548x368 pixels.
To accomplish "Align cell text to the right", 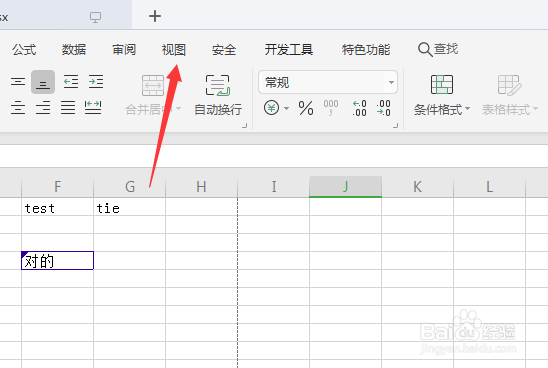I will pos(43,108).
